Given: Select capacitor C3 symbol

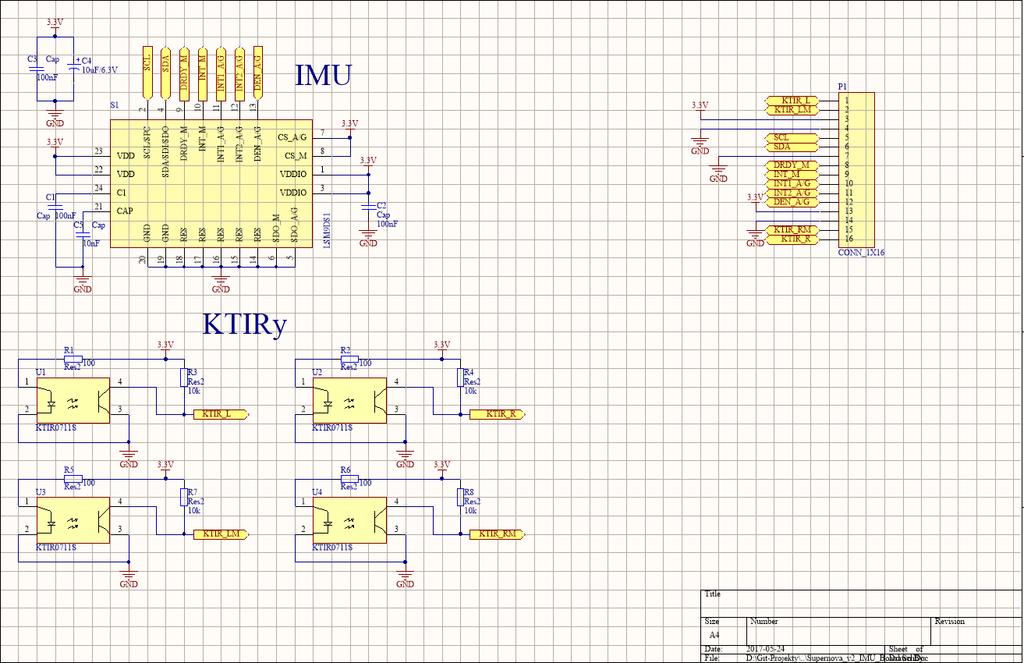Looking at the screenshot, I should [x=37, y=68].
